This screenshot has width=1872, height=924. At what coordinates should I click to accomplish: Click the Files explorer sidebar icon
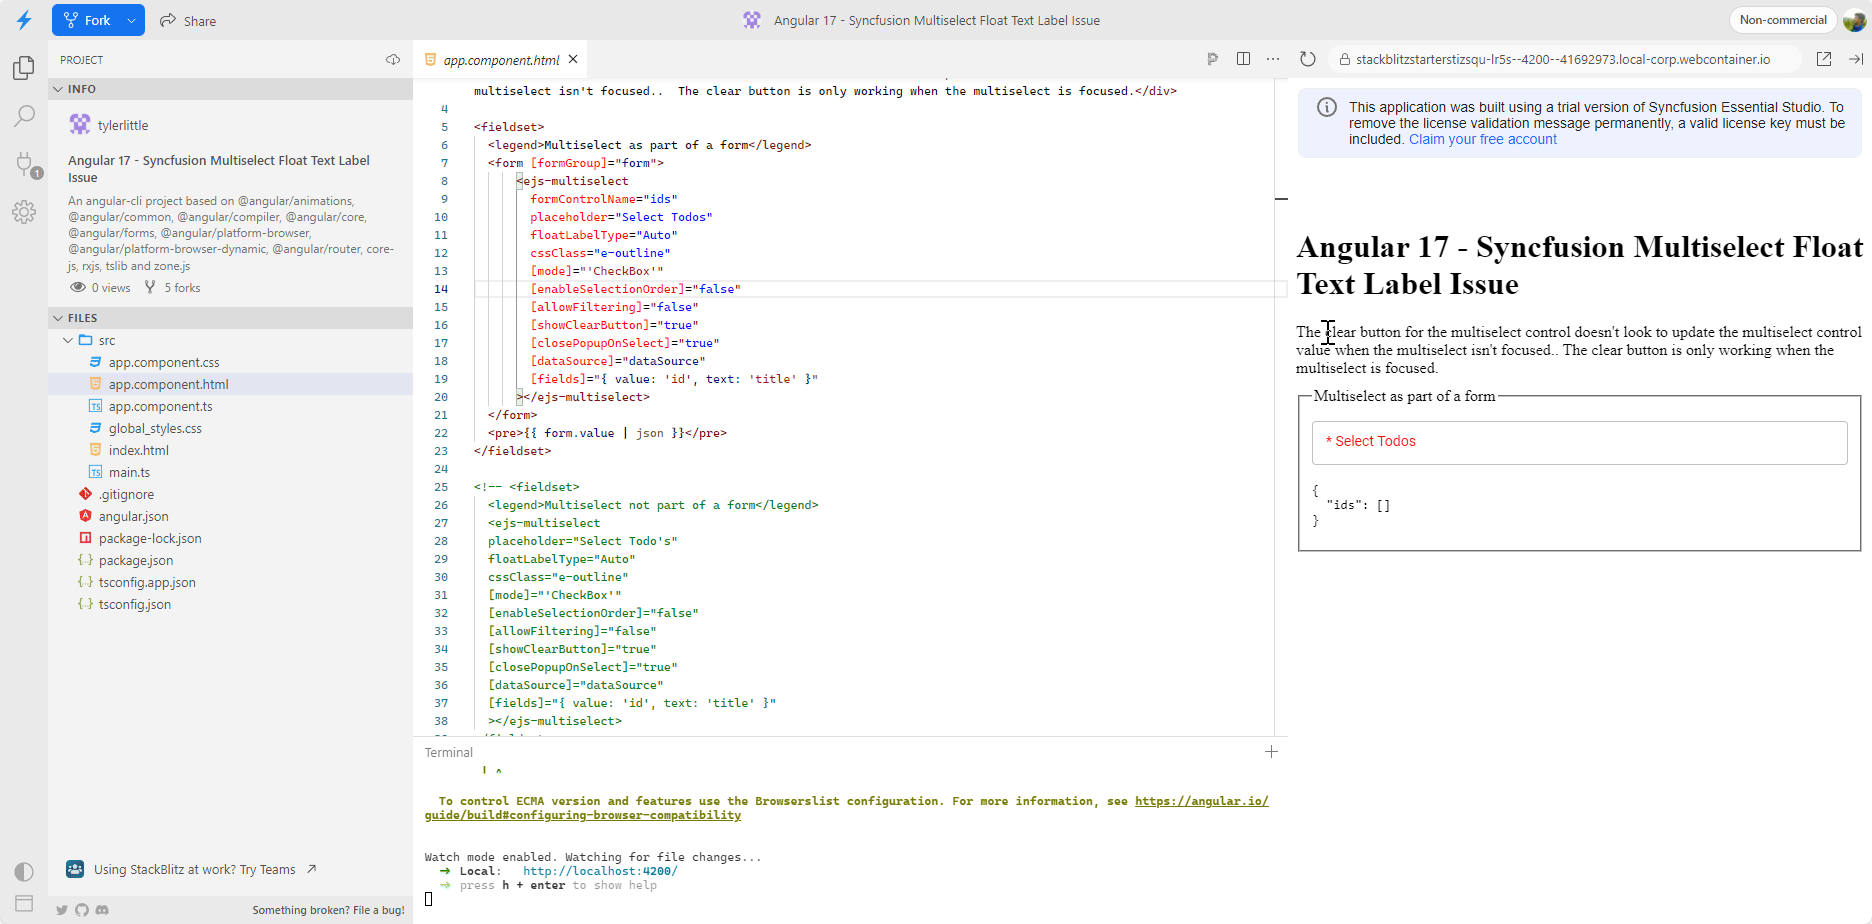[24, 68]
